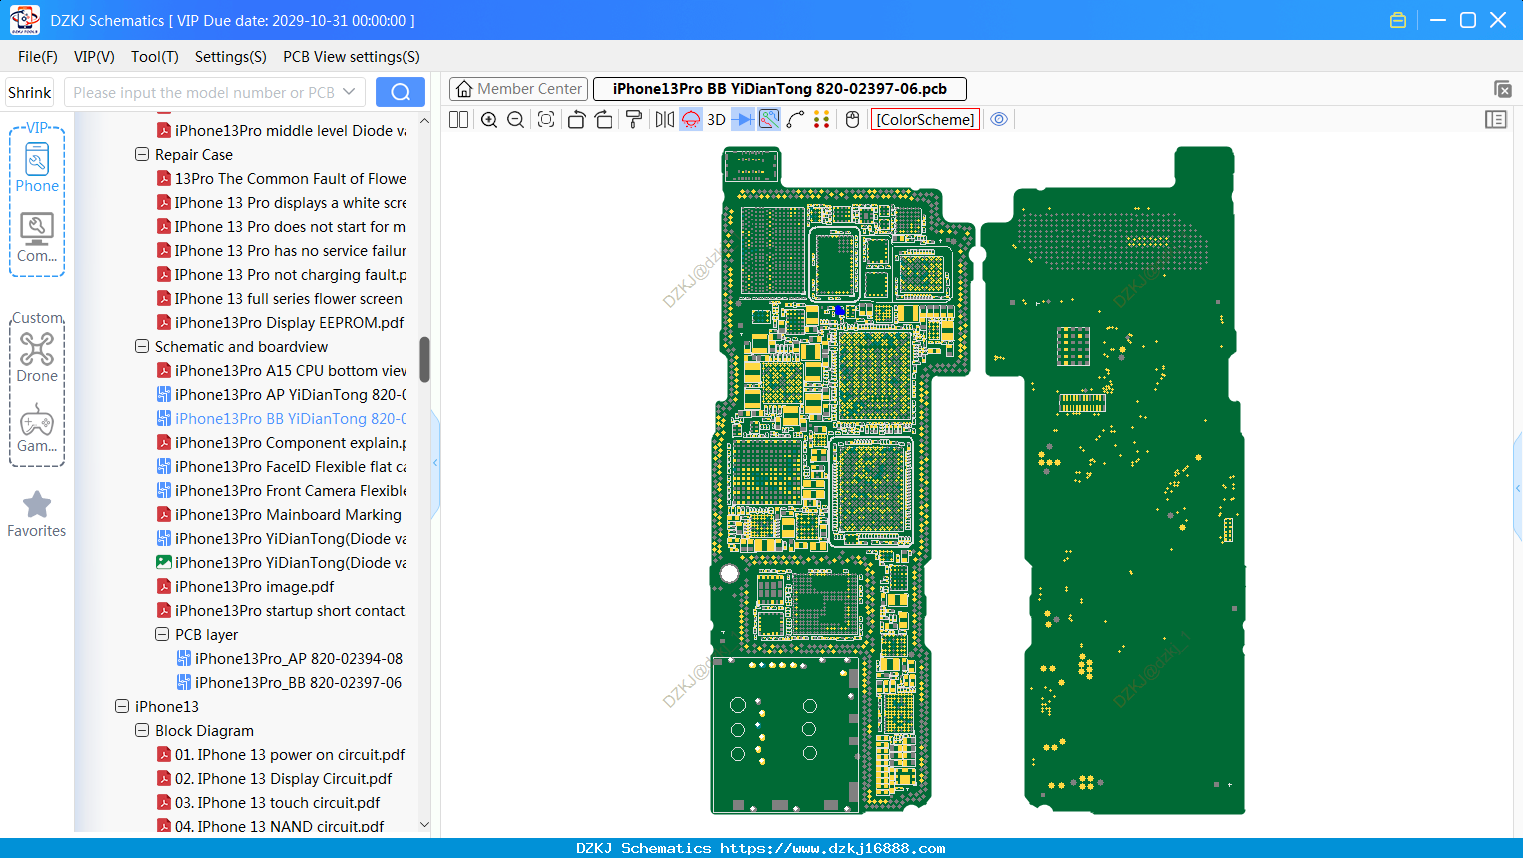
Task: Click the fit-to-screen icon
Action: pos(546,120)
